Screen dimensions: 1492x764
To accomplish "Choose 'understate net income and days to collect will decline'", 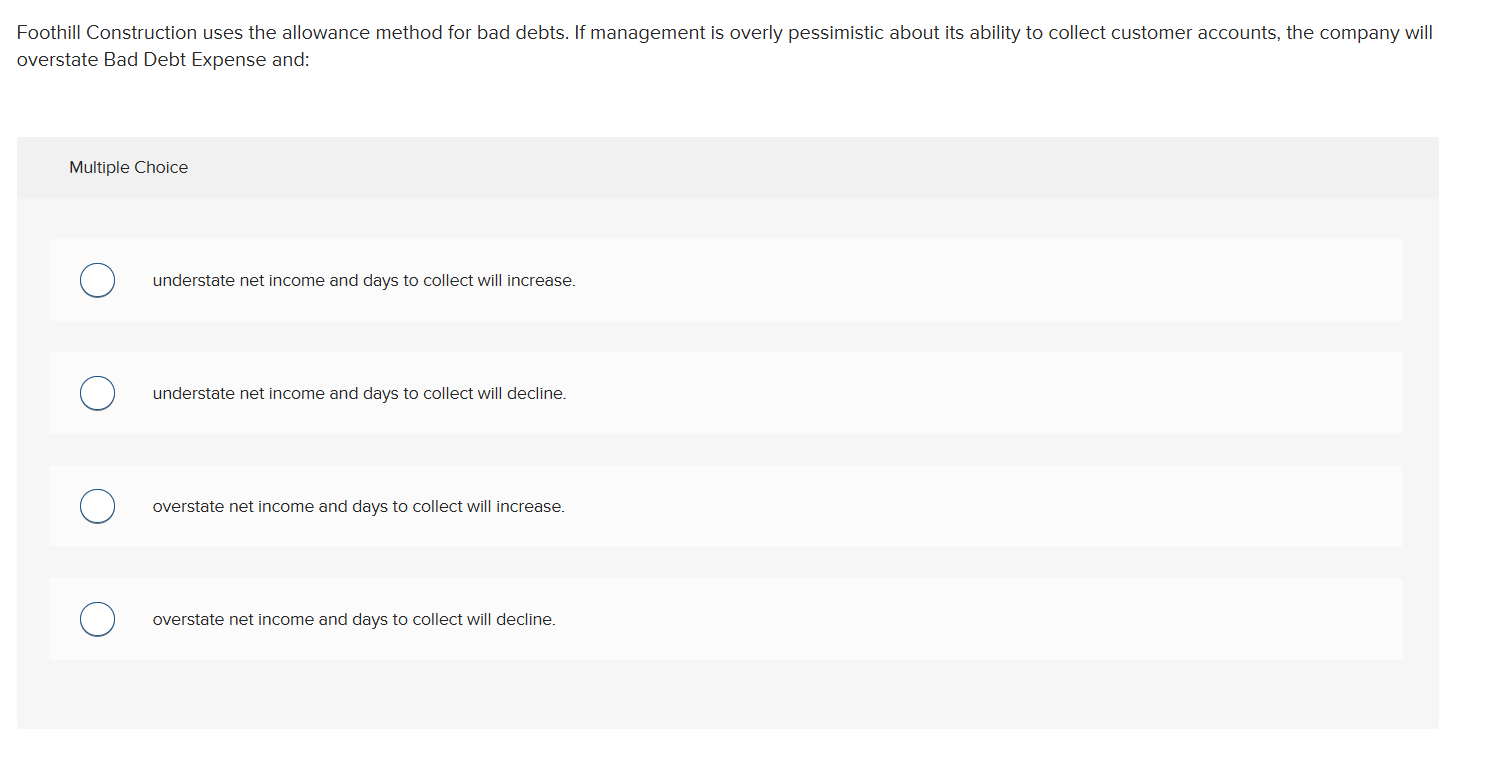I will tap(359, 393).
